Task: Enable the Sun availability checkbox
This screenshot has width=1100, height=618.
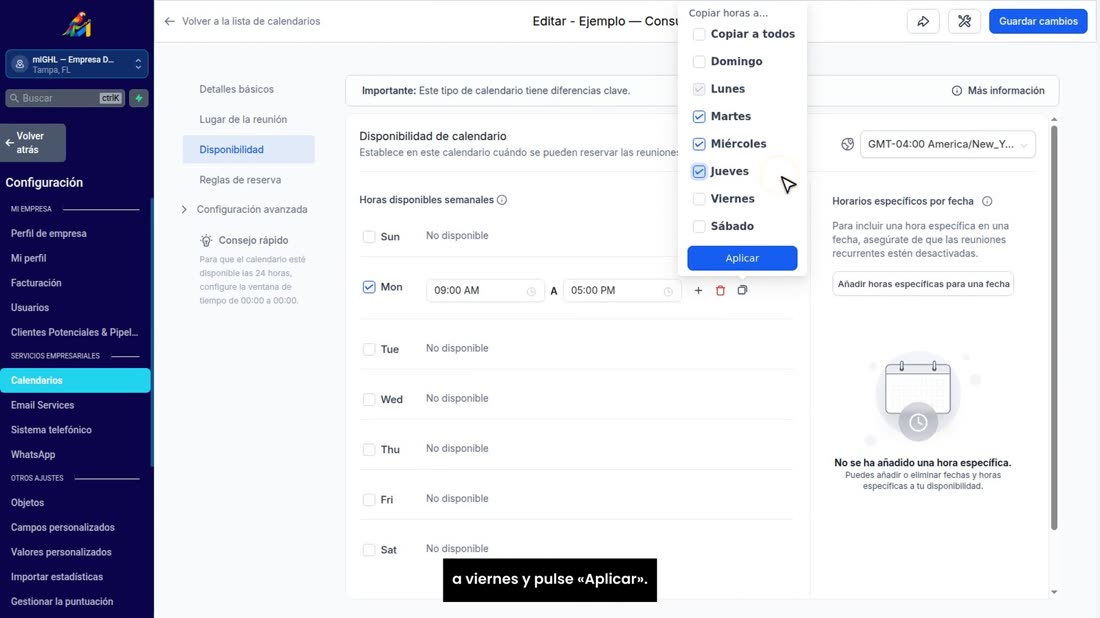Action: click(369, 236)
